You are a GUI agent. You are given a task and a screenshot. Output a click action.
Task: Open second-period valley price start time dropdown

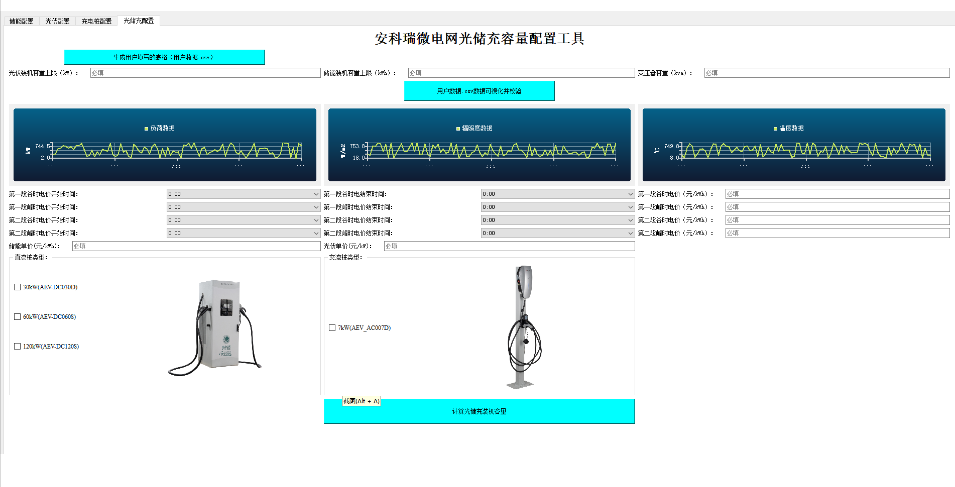tap(244, 220)
